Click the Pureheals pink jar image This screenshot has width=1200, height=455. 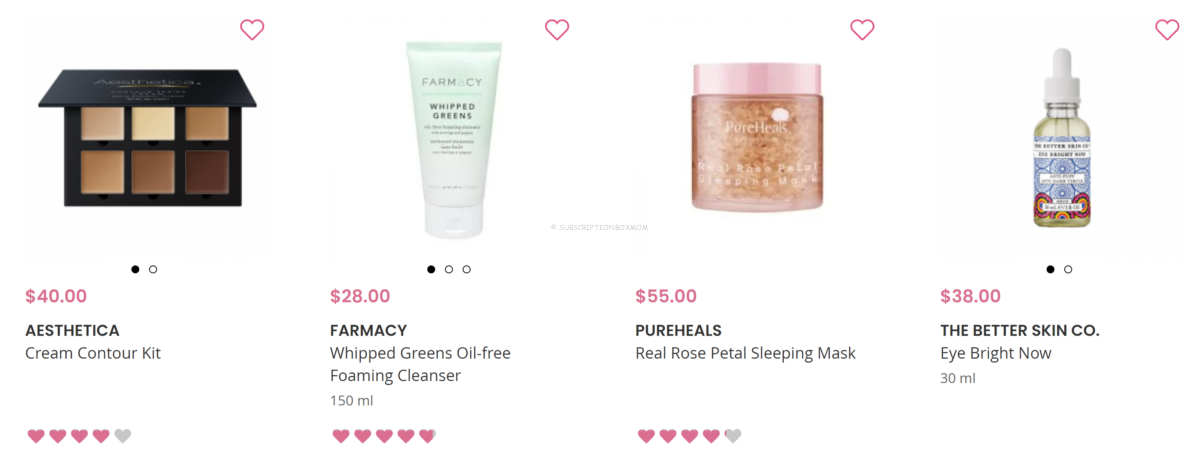[x=756, y=135]
